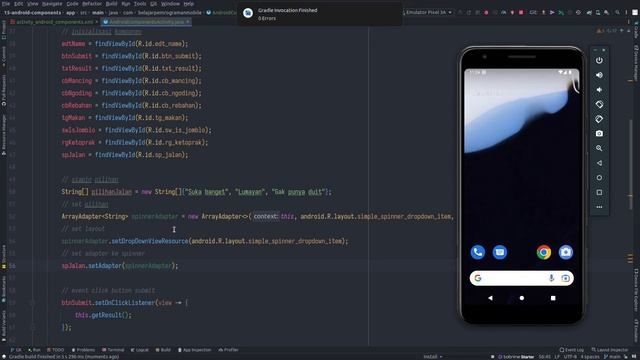
Task: Close the AndroidComponentsActivity.java tab
Action: [188, 22]
